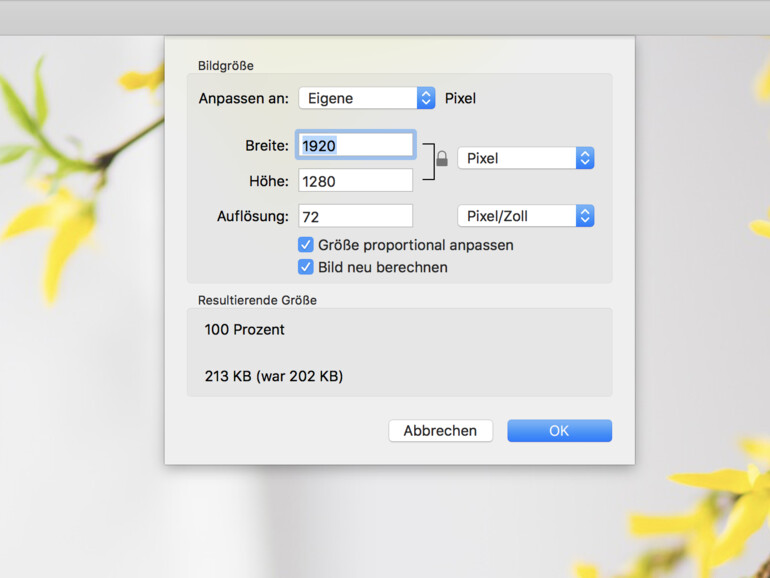This screenshot has height=578, width=770.
Task: Click the 100 Prozent result text
Action: pyautogui.click(x=245, y=330)
